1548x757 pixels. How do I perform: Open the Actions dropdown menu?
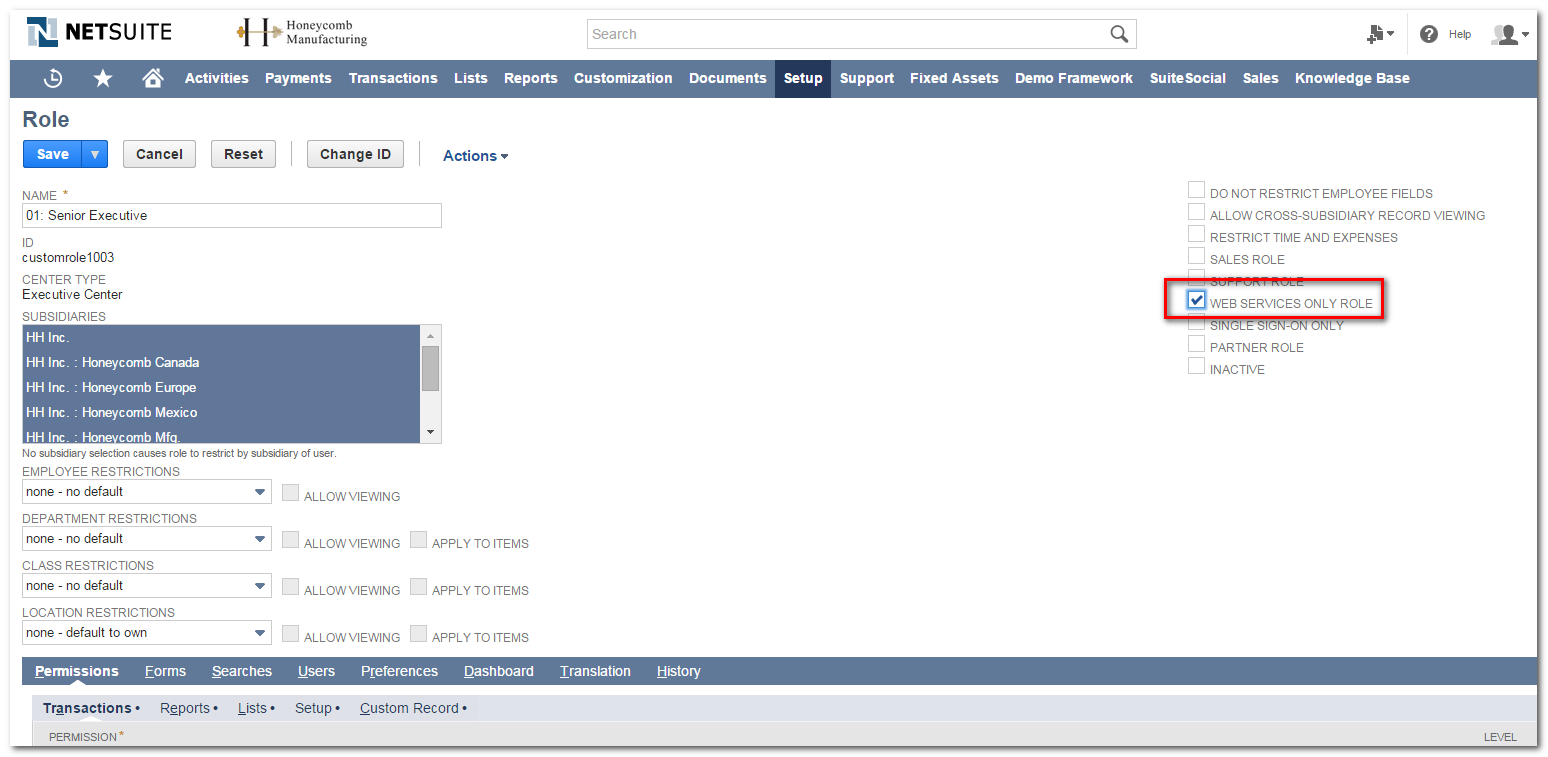(x=475, y=155)
